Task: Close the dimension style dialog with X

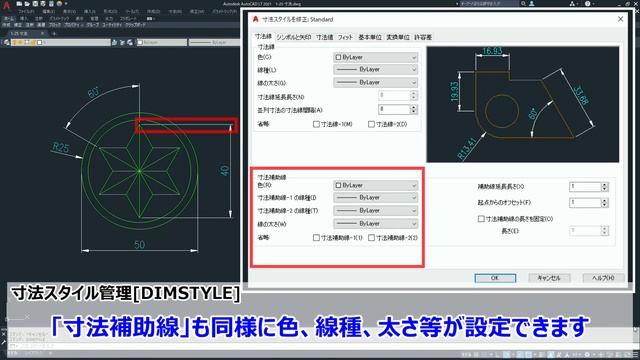Action: point(620,19)
